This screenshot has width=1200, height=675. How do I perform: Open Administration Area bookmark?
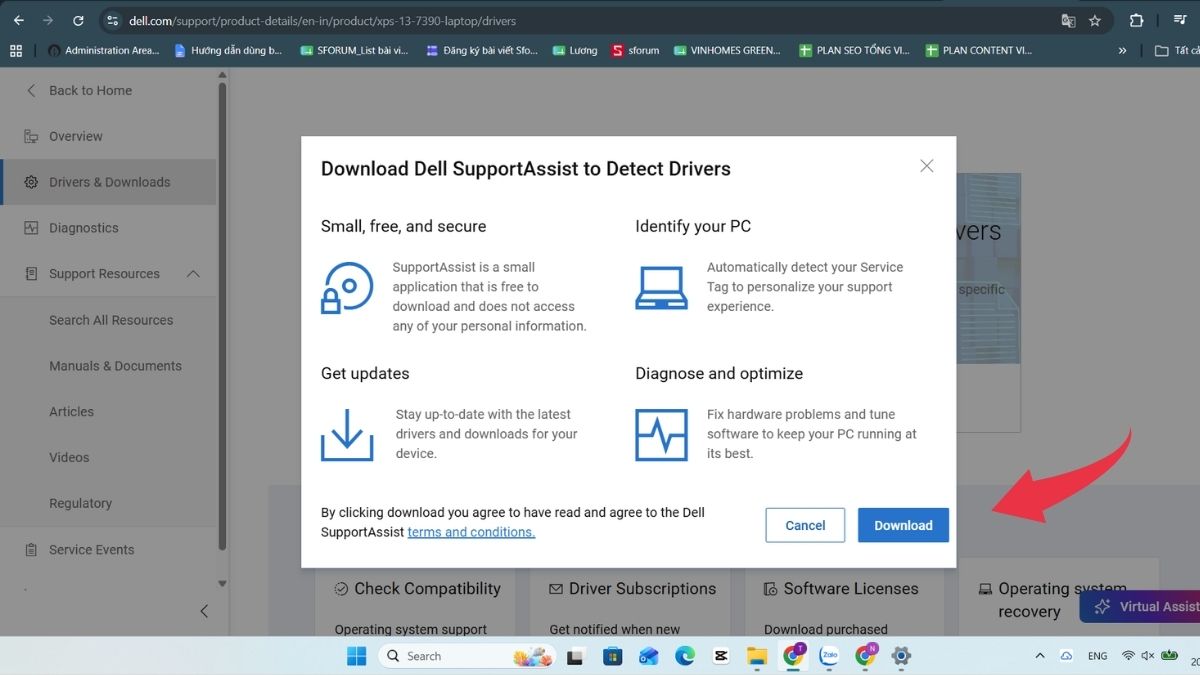pos(103,50)
